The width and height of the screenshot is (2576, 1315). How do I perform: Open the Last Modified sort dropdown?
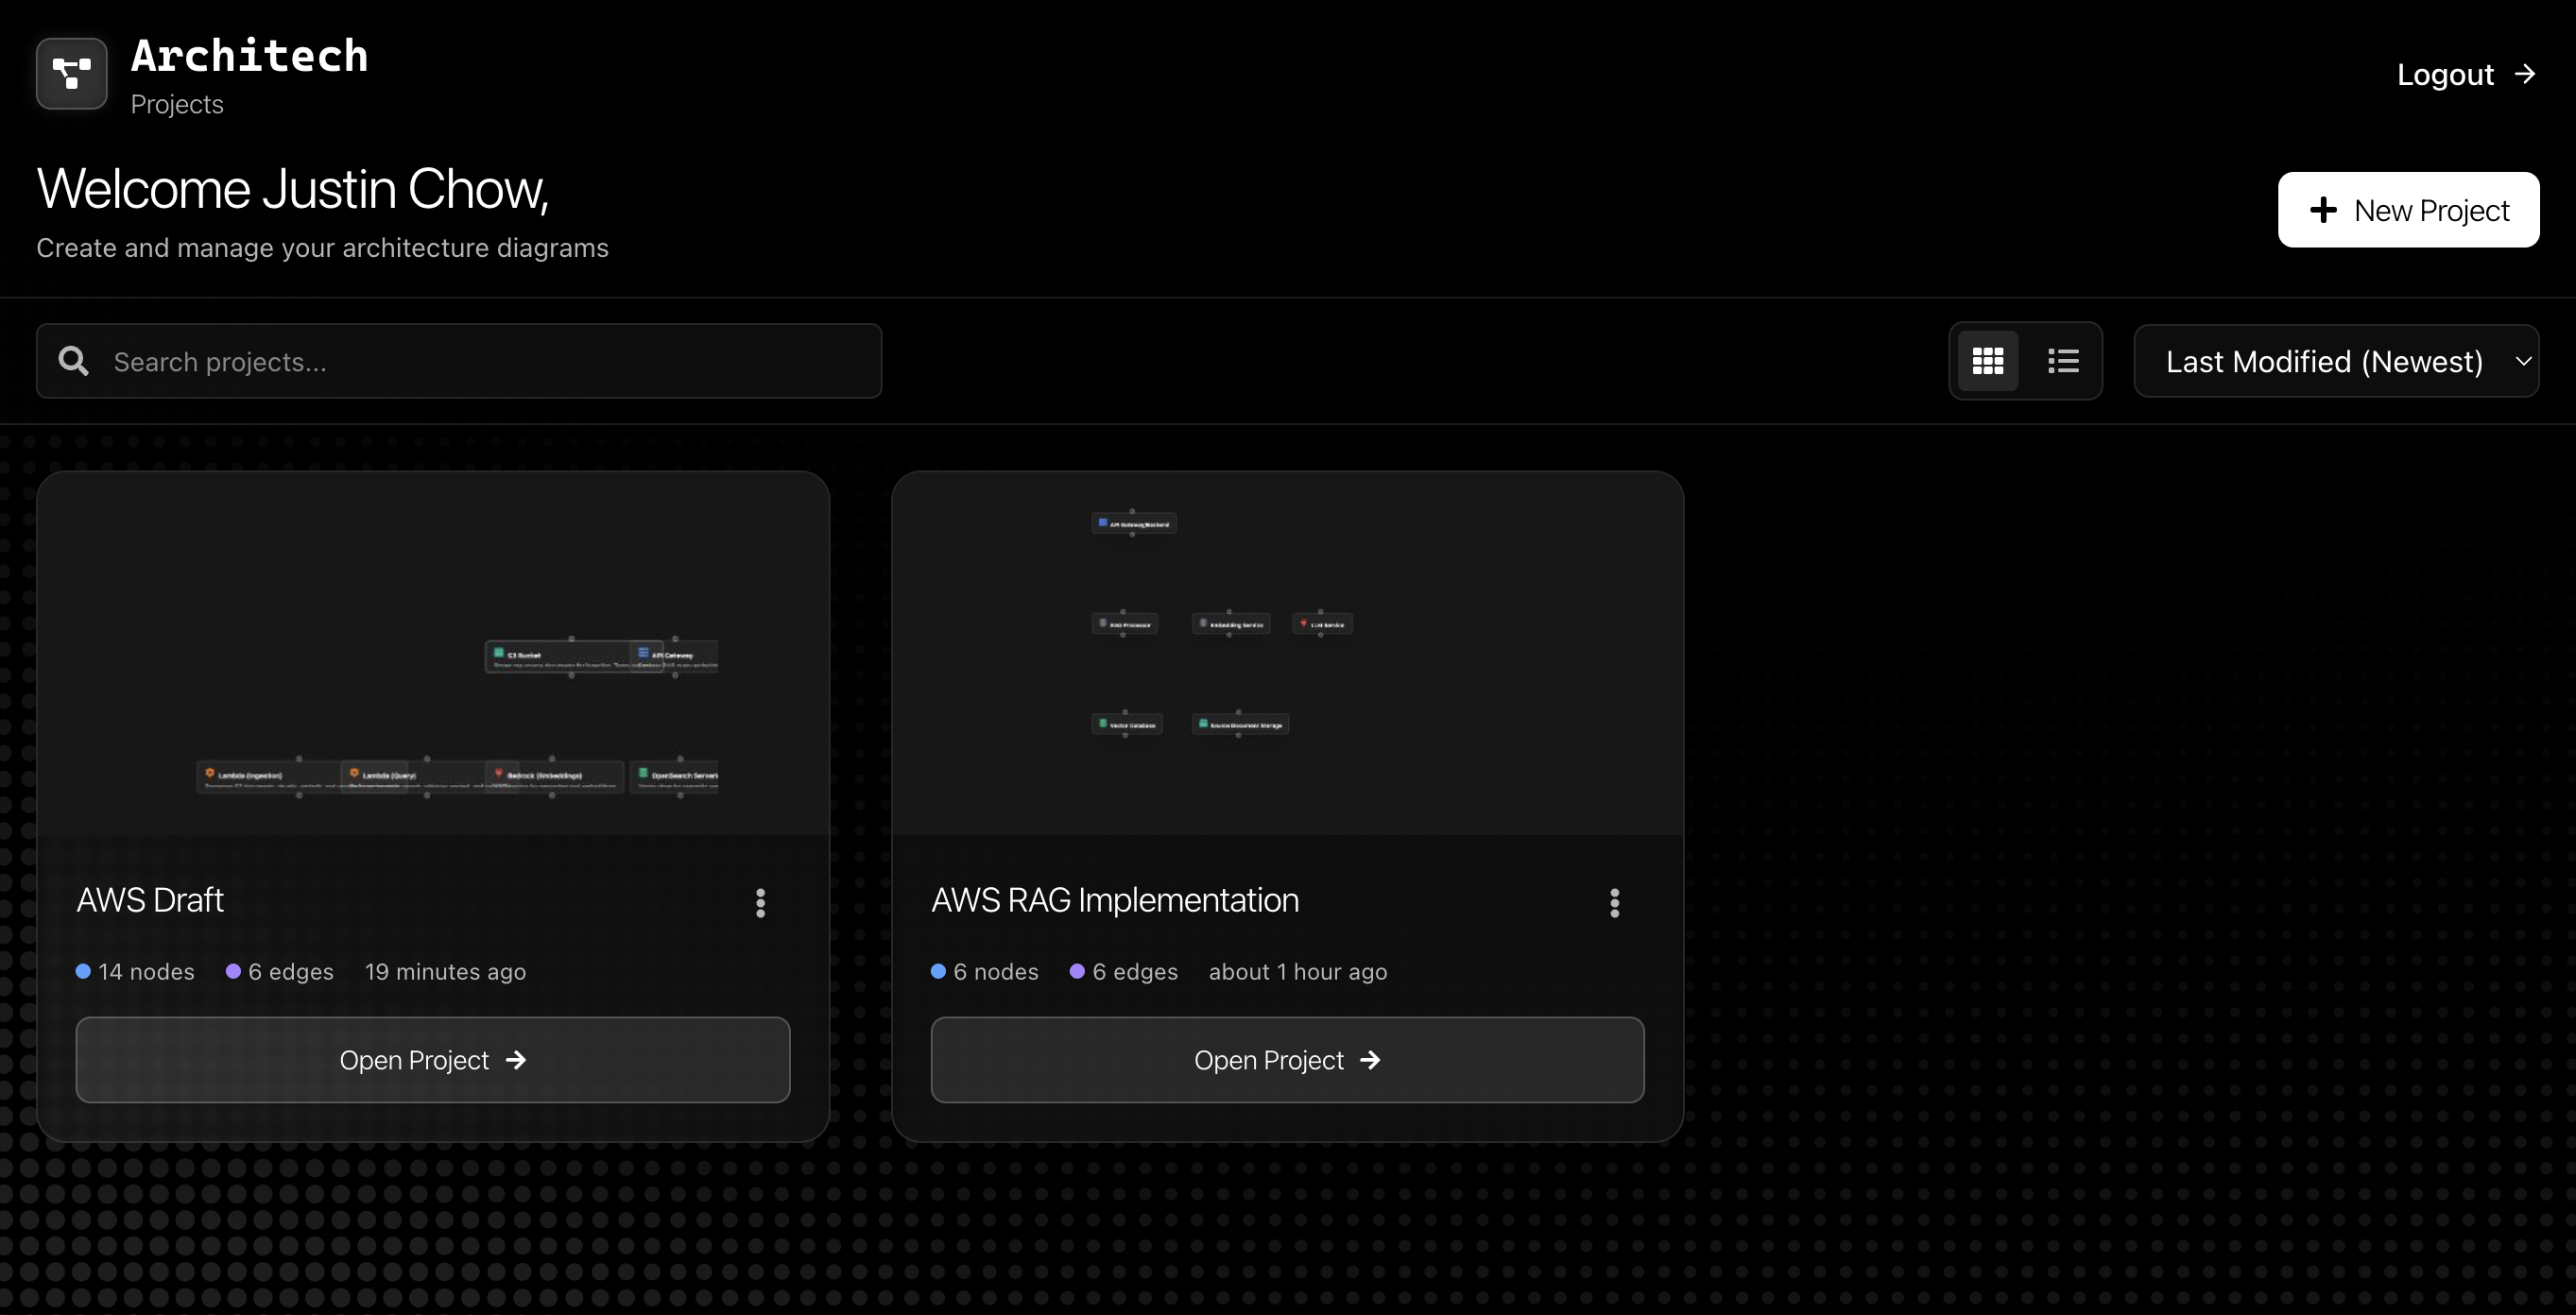pos(2324,361)
